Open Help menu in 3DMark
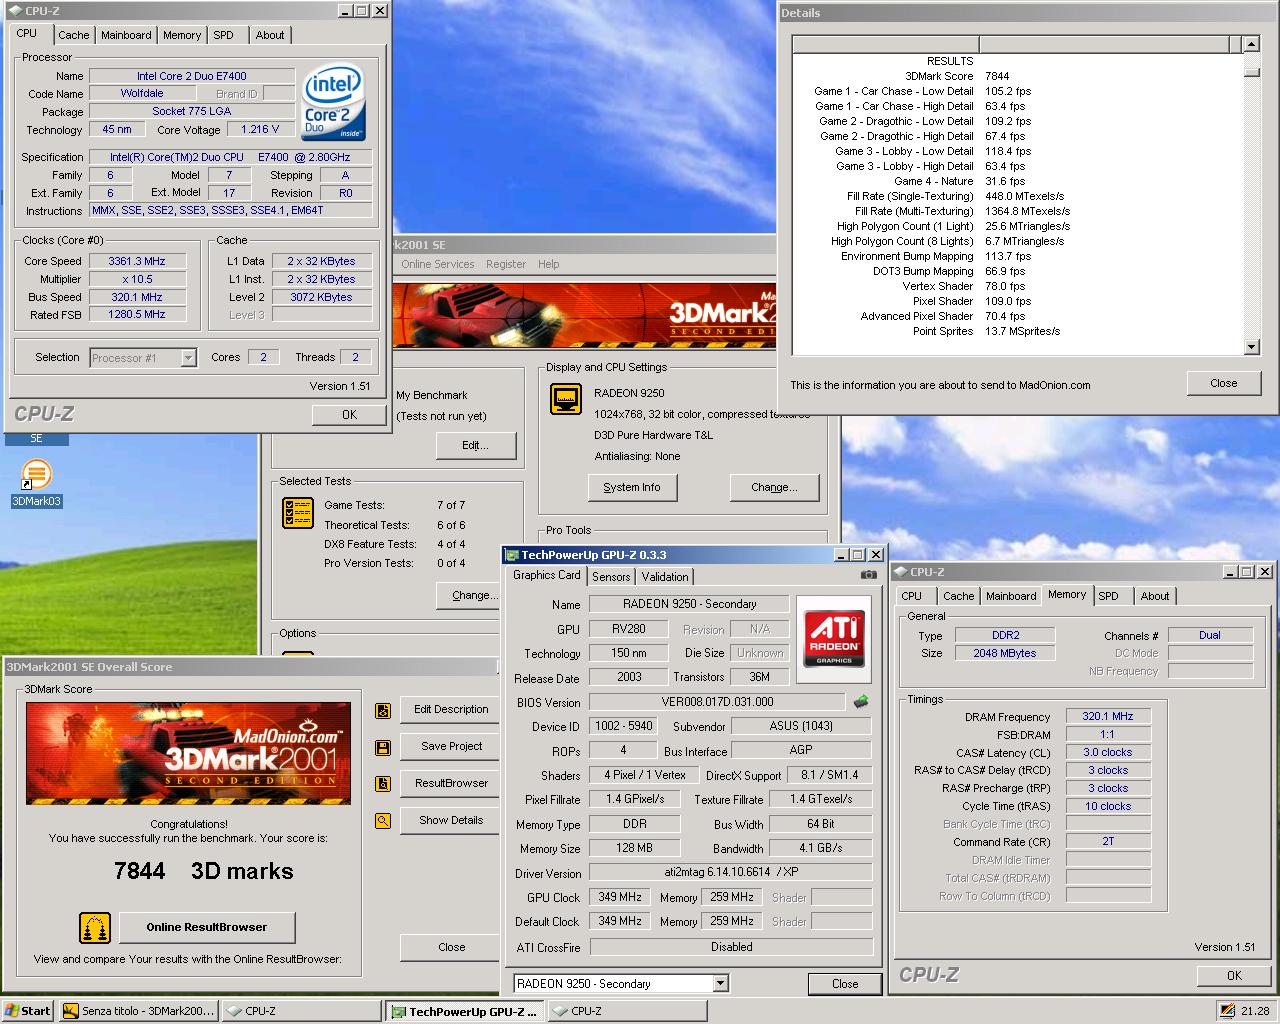 (x=549, y=264)
